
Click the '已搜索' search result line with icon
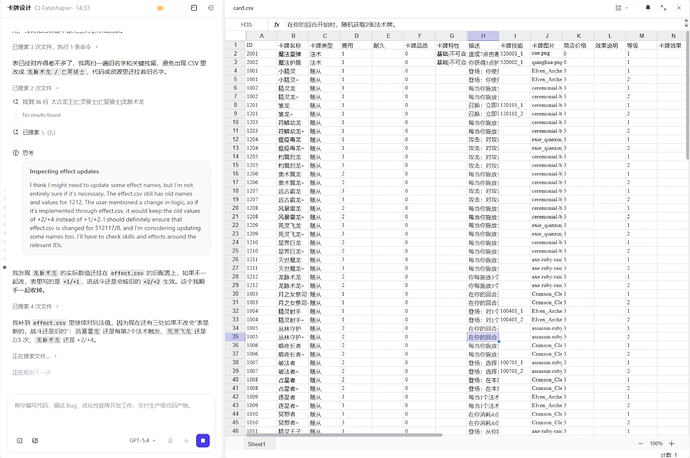point(34,132)
